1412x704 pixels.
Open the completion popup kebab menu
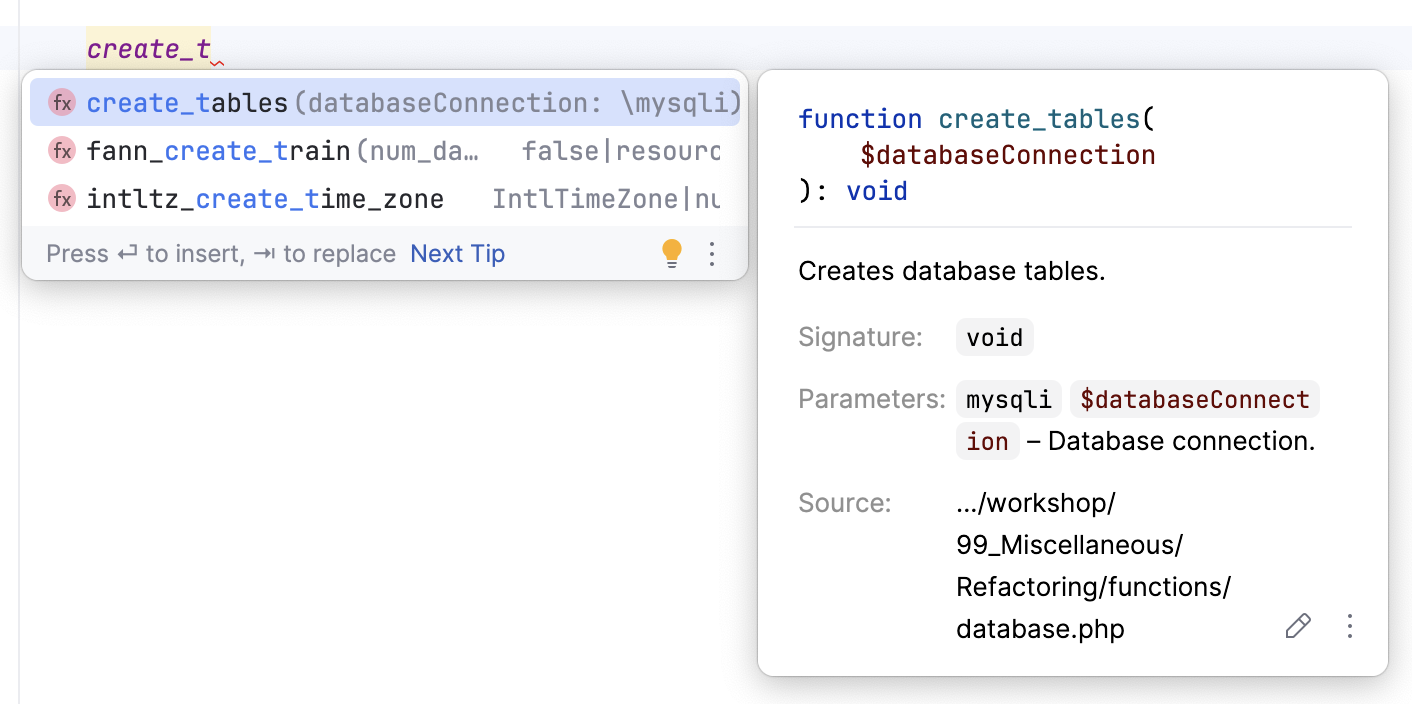711,253
